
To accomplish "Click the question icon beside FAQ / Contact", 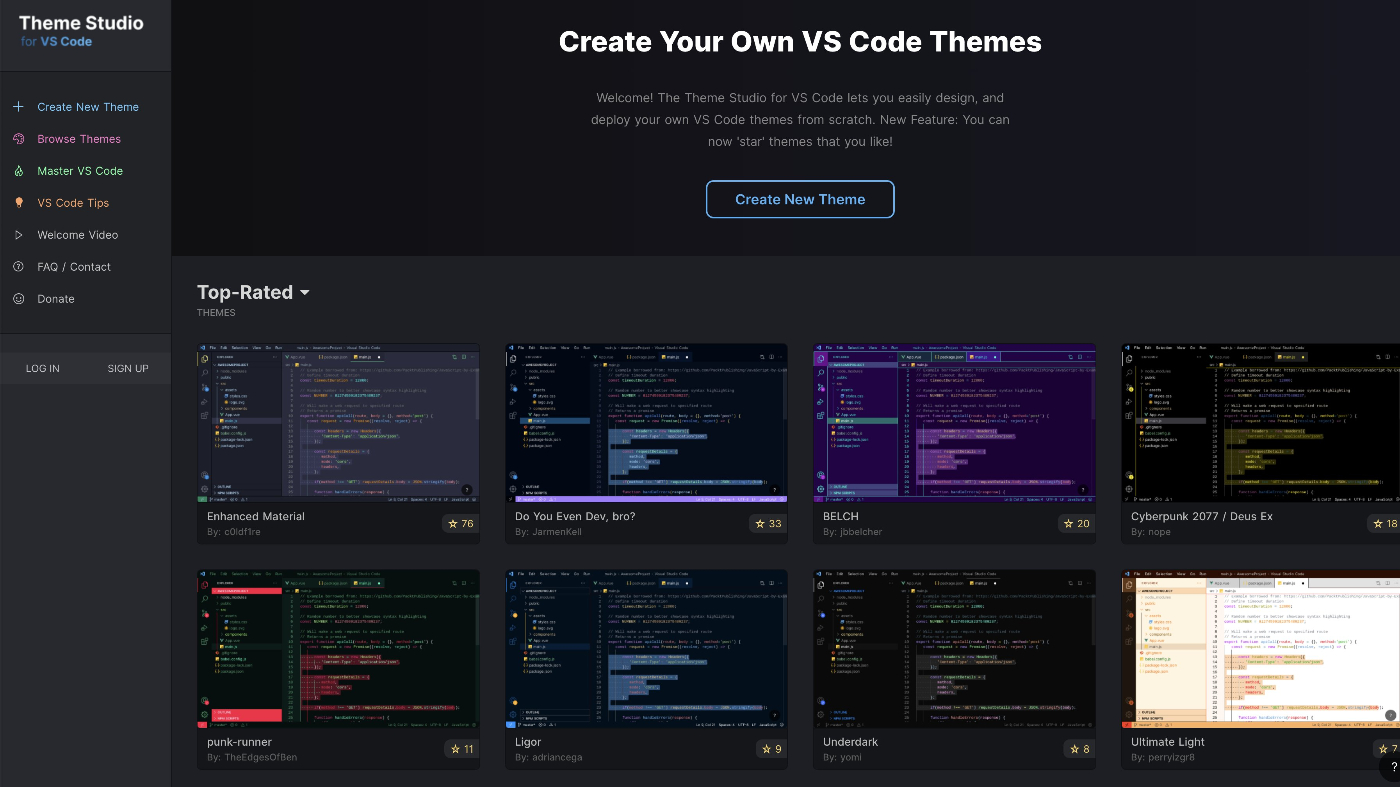I will coord(18,267).
